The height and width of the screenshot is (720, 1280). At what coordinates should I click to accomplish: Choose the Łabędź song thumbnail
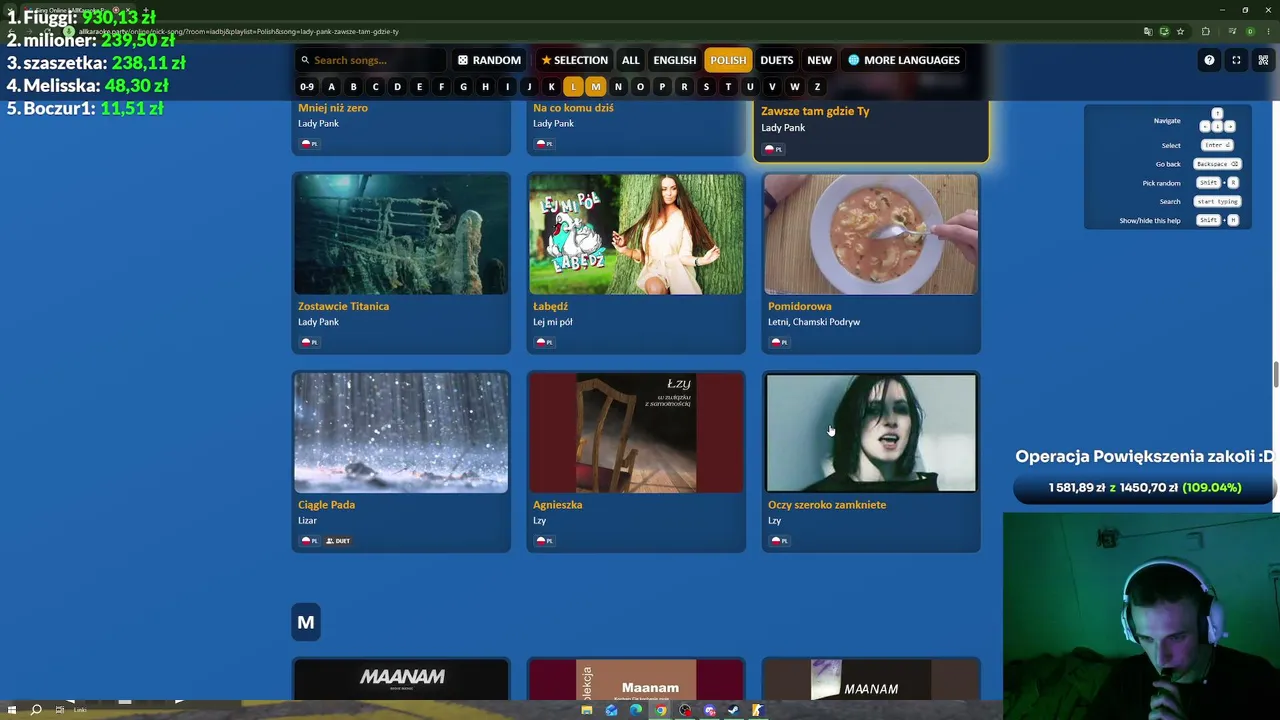coord(636,235)
